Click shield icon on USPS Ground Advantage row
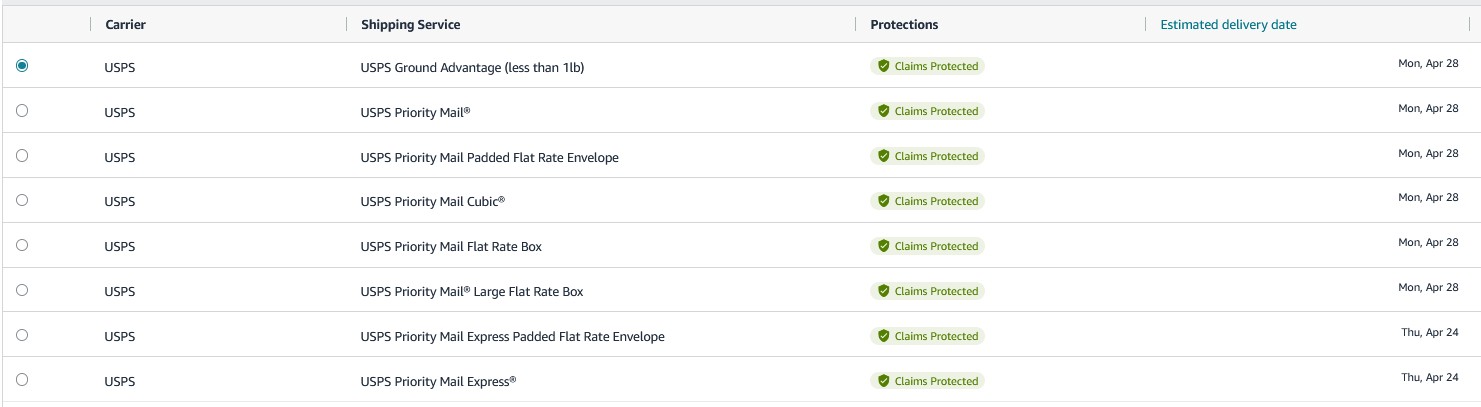The height and width of the screenshot is (407, 1481). [883, 66]
